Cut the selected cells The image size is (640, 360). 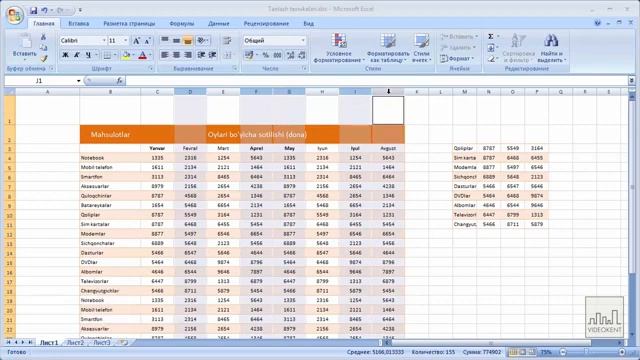pyautogui.click(x=43, y=37)
